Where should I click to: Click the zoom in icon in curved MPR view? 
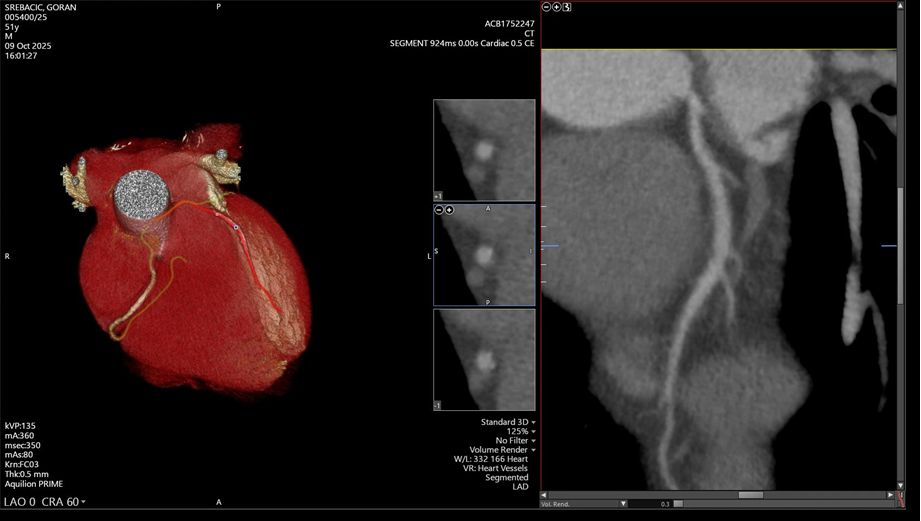(556, 7)
